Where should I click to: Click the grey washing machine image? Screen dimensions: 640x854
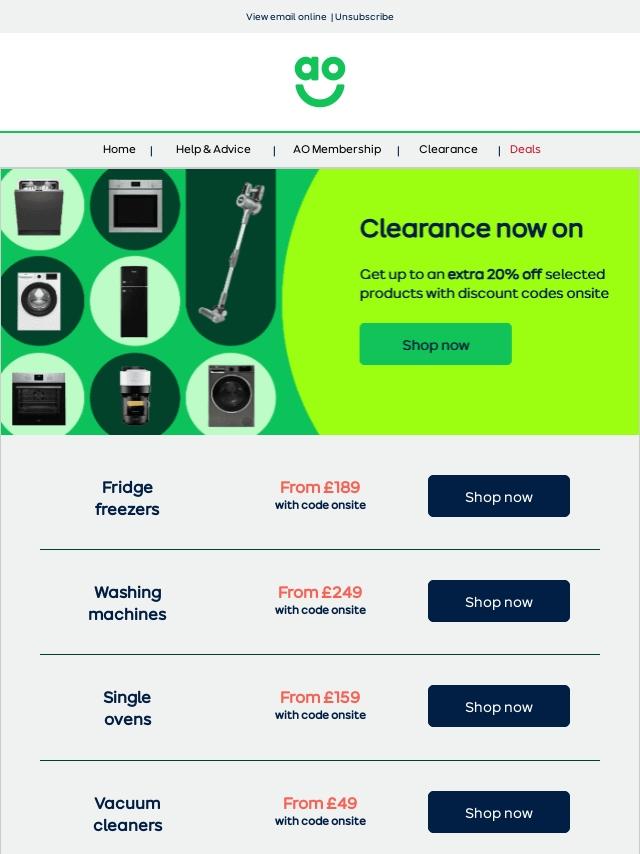coord(231,396)
